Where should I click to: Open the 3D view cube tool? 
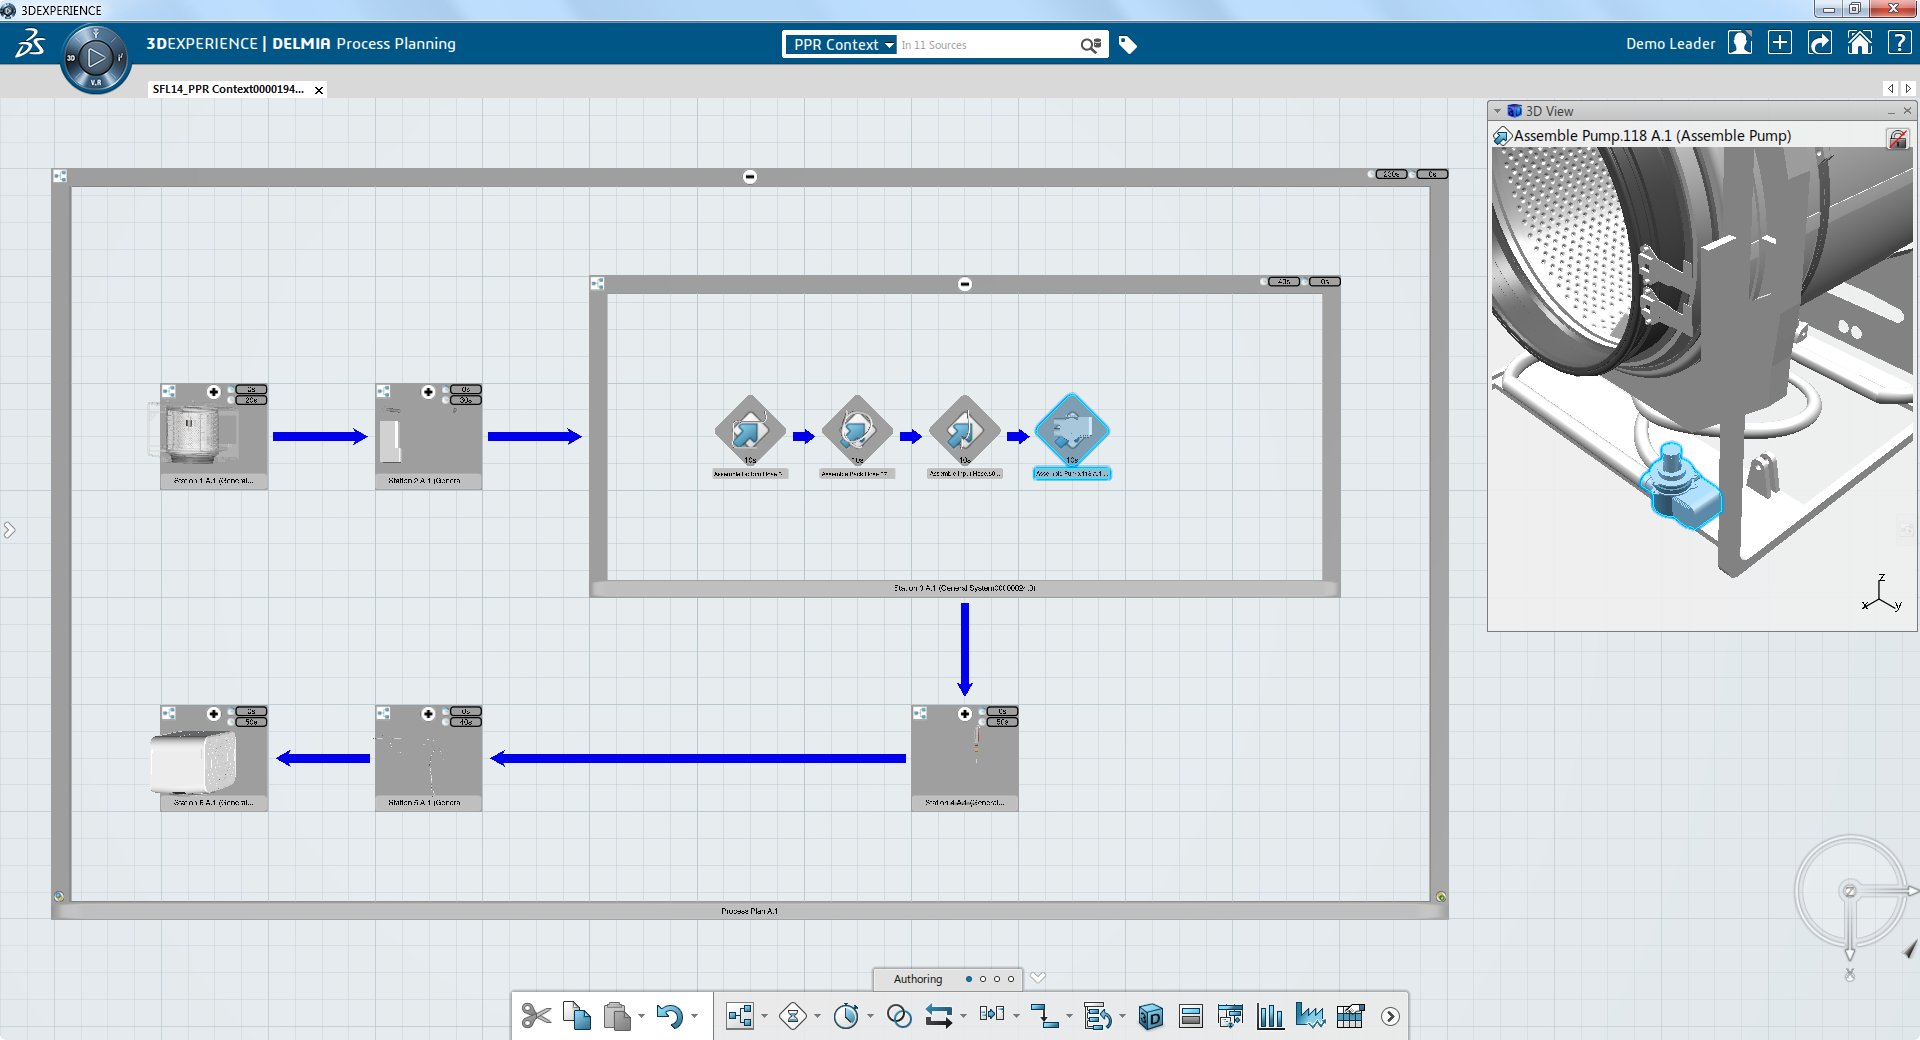pyautogui.click(x=1150, y=1017)
